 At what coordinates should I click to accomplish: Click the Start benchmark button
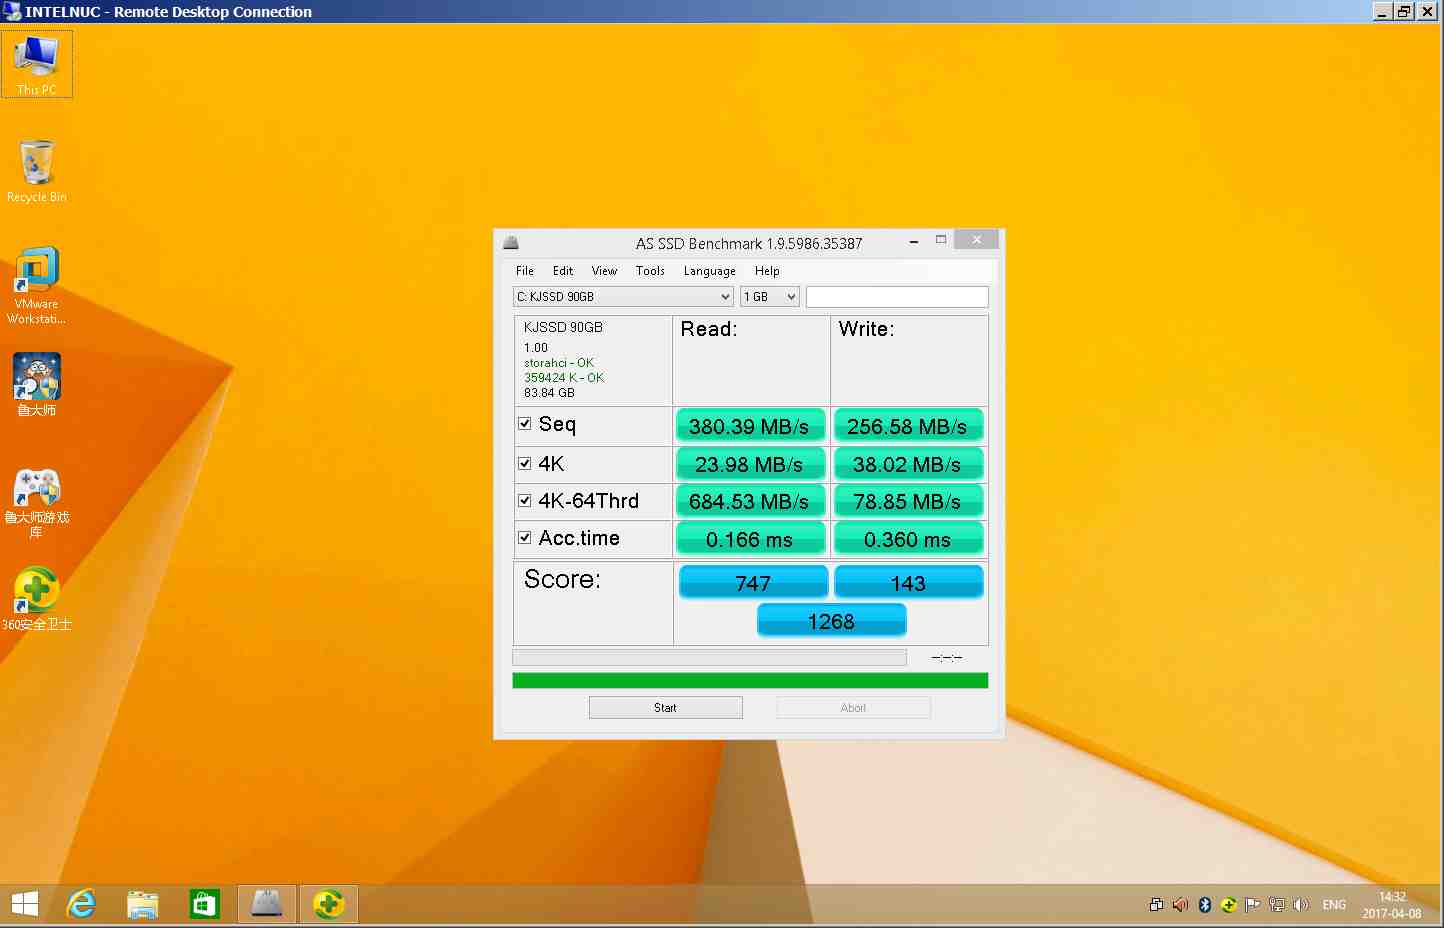[666, 708]
